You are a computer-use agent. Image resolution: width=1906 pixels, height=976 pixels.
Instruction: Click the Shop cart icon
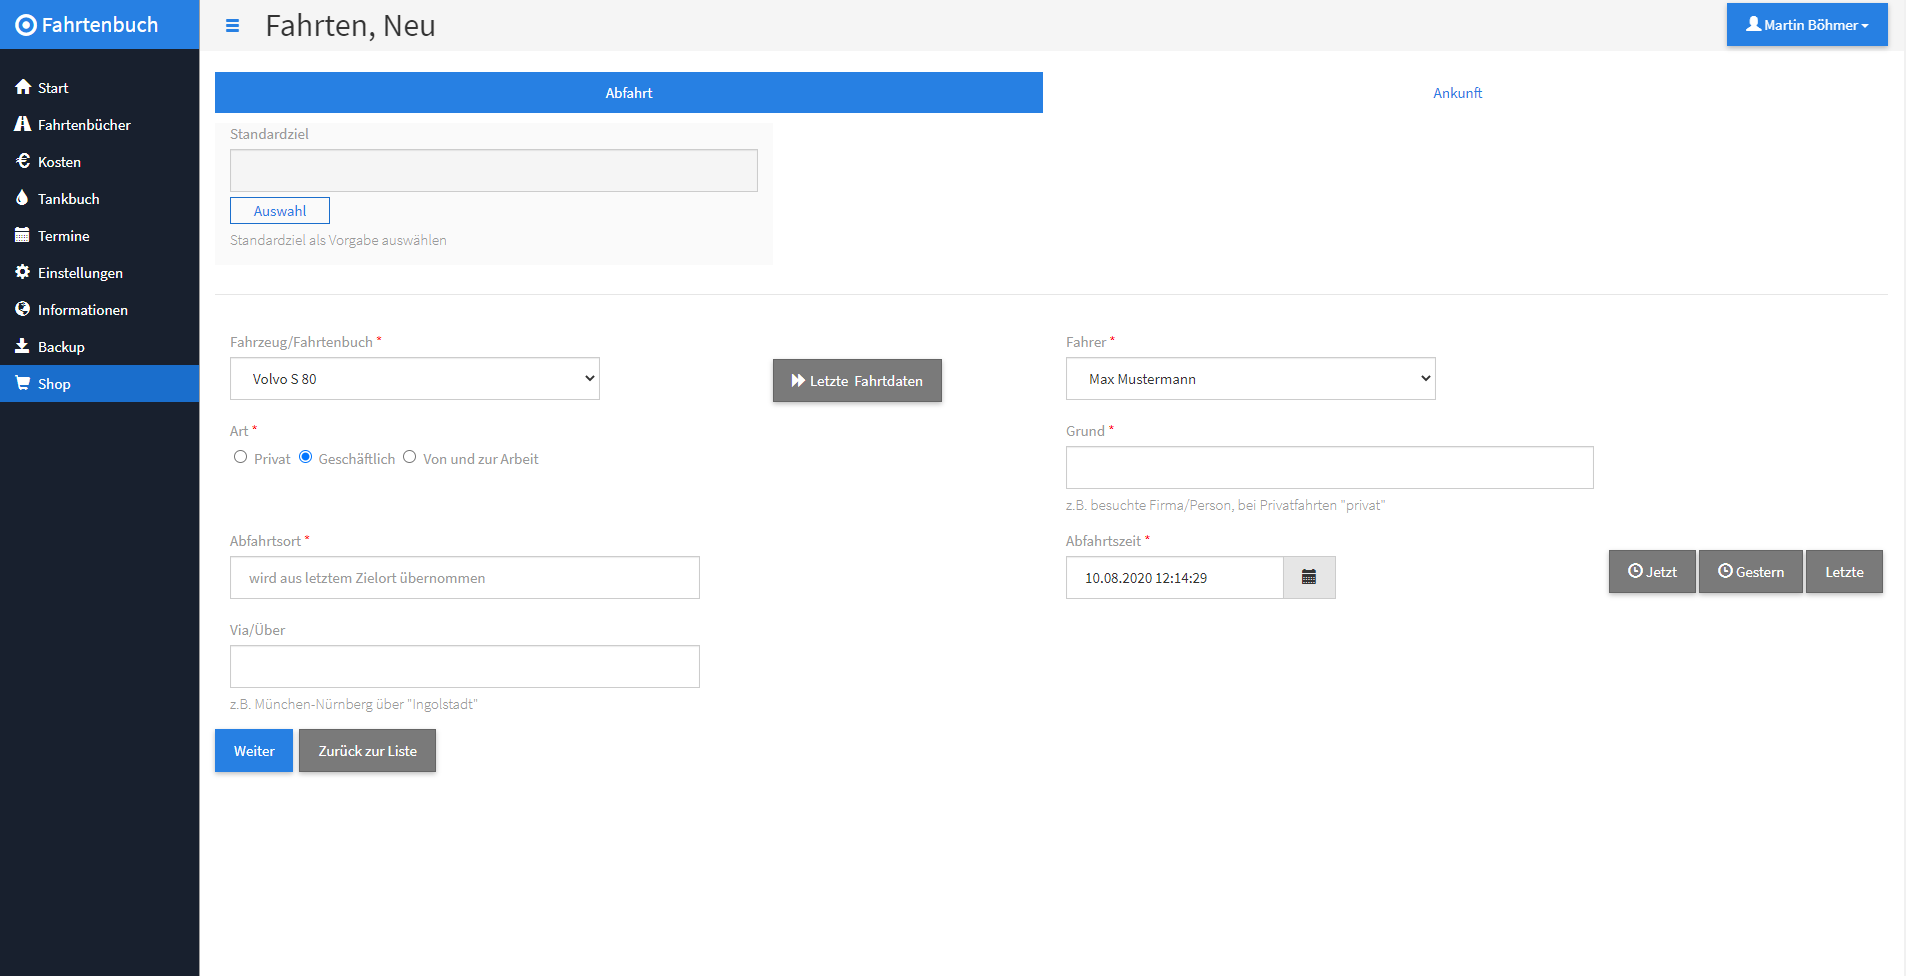(x=22, y=383)
